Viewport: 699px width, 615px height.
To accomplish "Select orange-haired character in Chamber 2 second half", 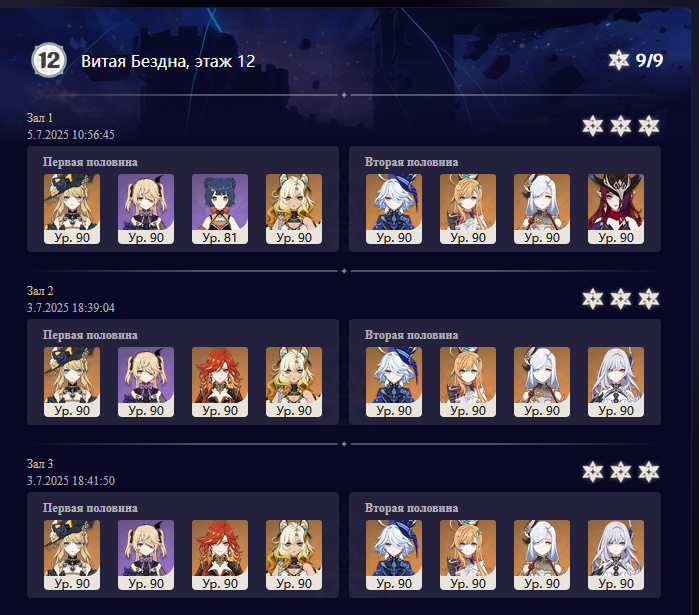I will (x=468, y=382).
